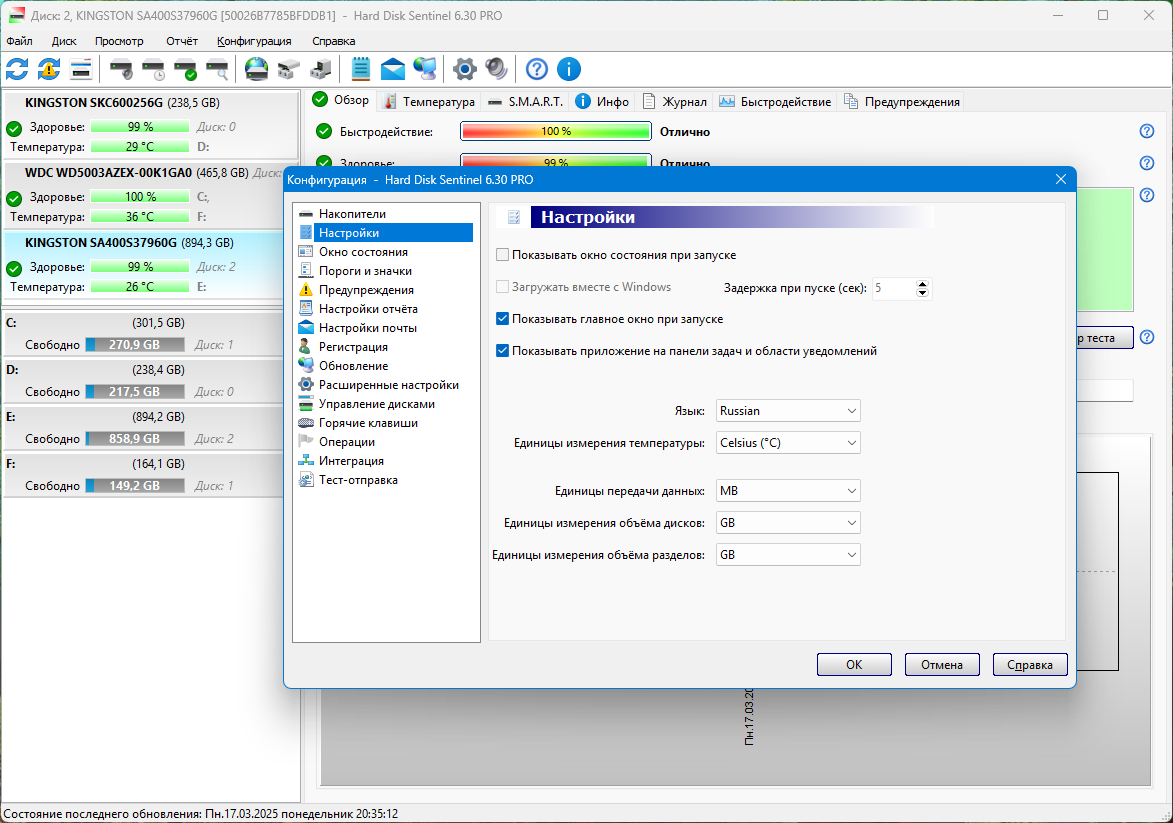Click the email envelope toolbar icon
The width and height of the screenshot is (1173, 823).
[x=393, y=70]
